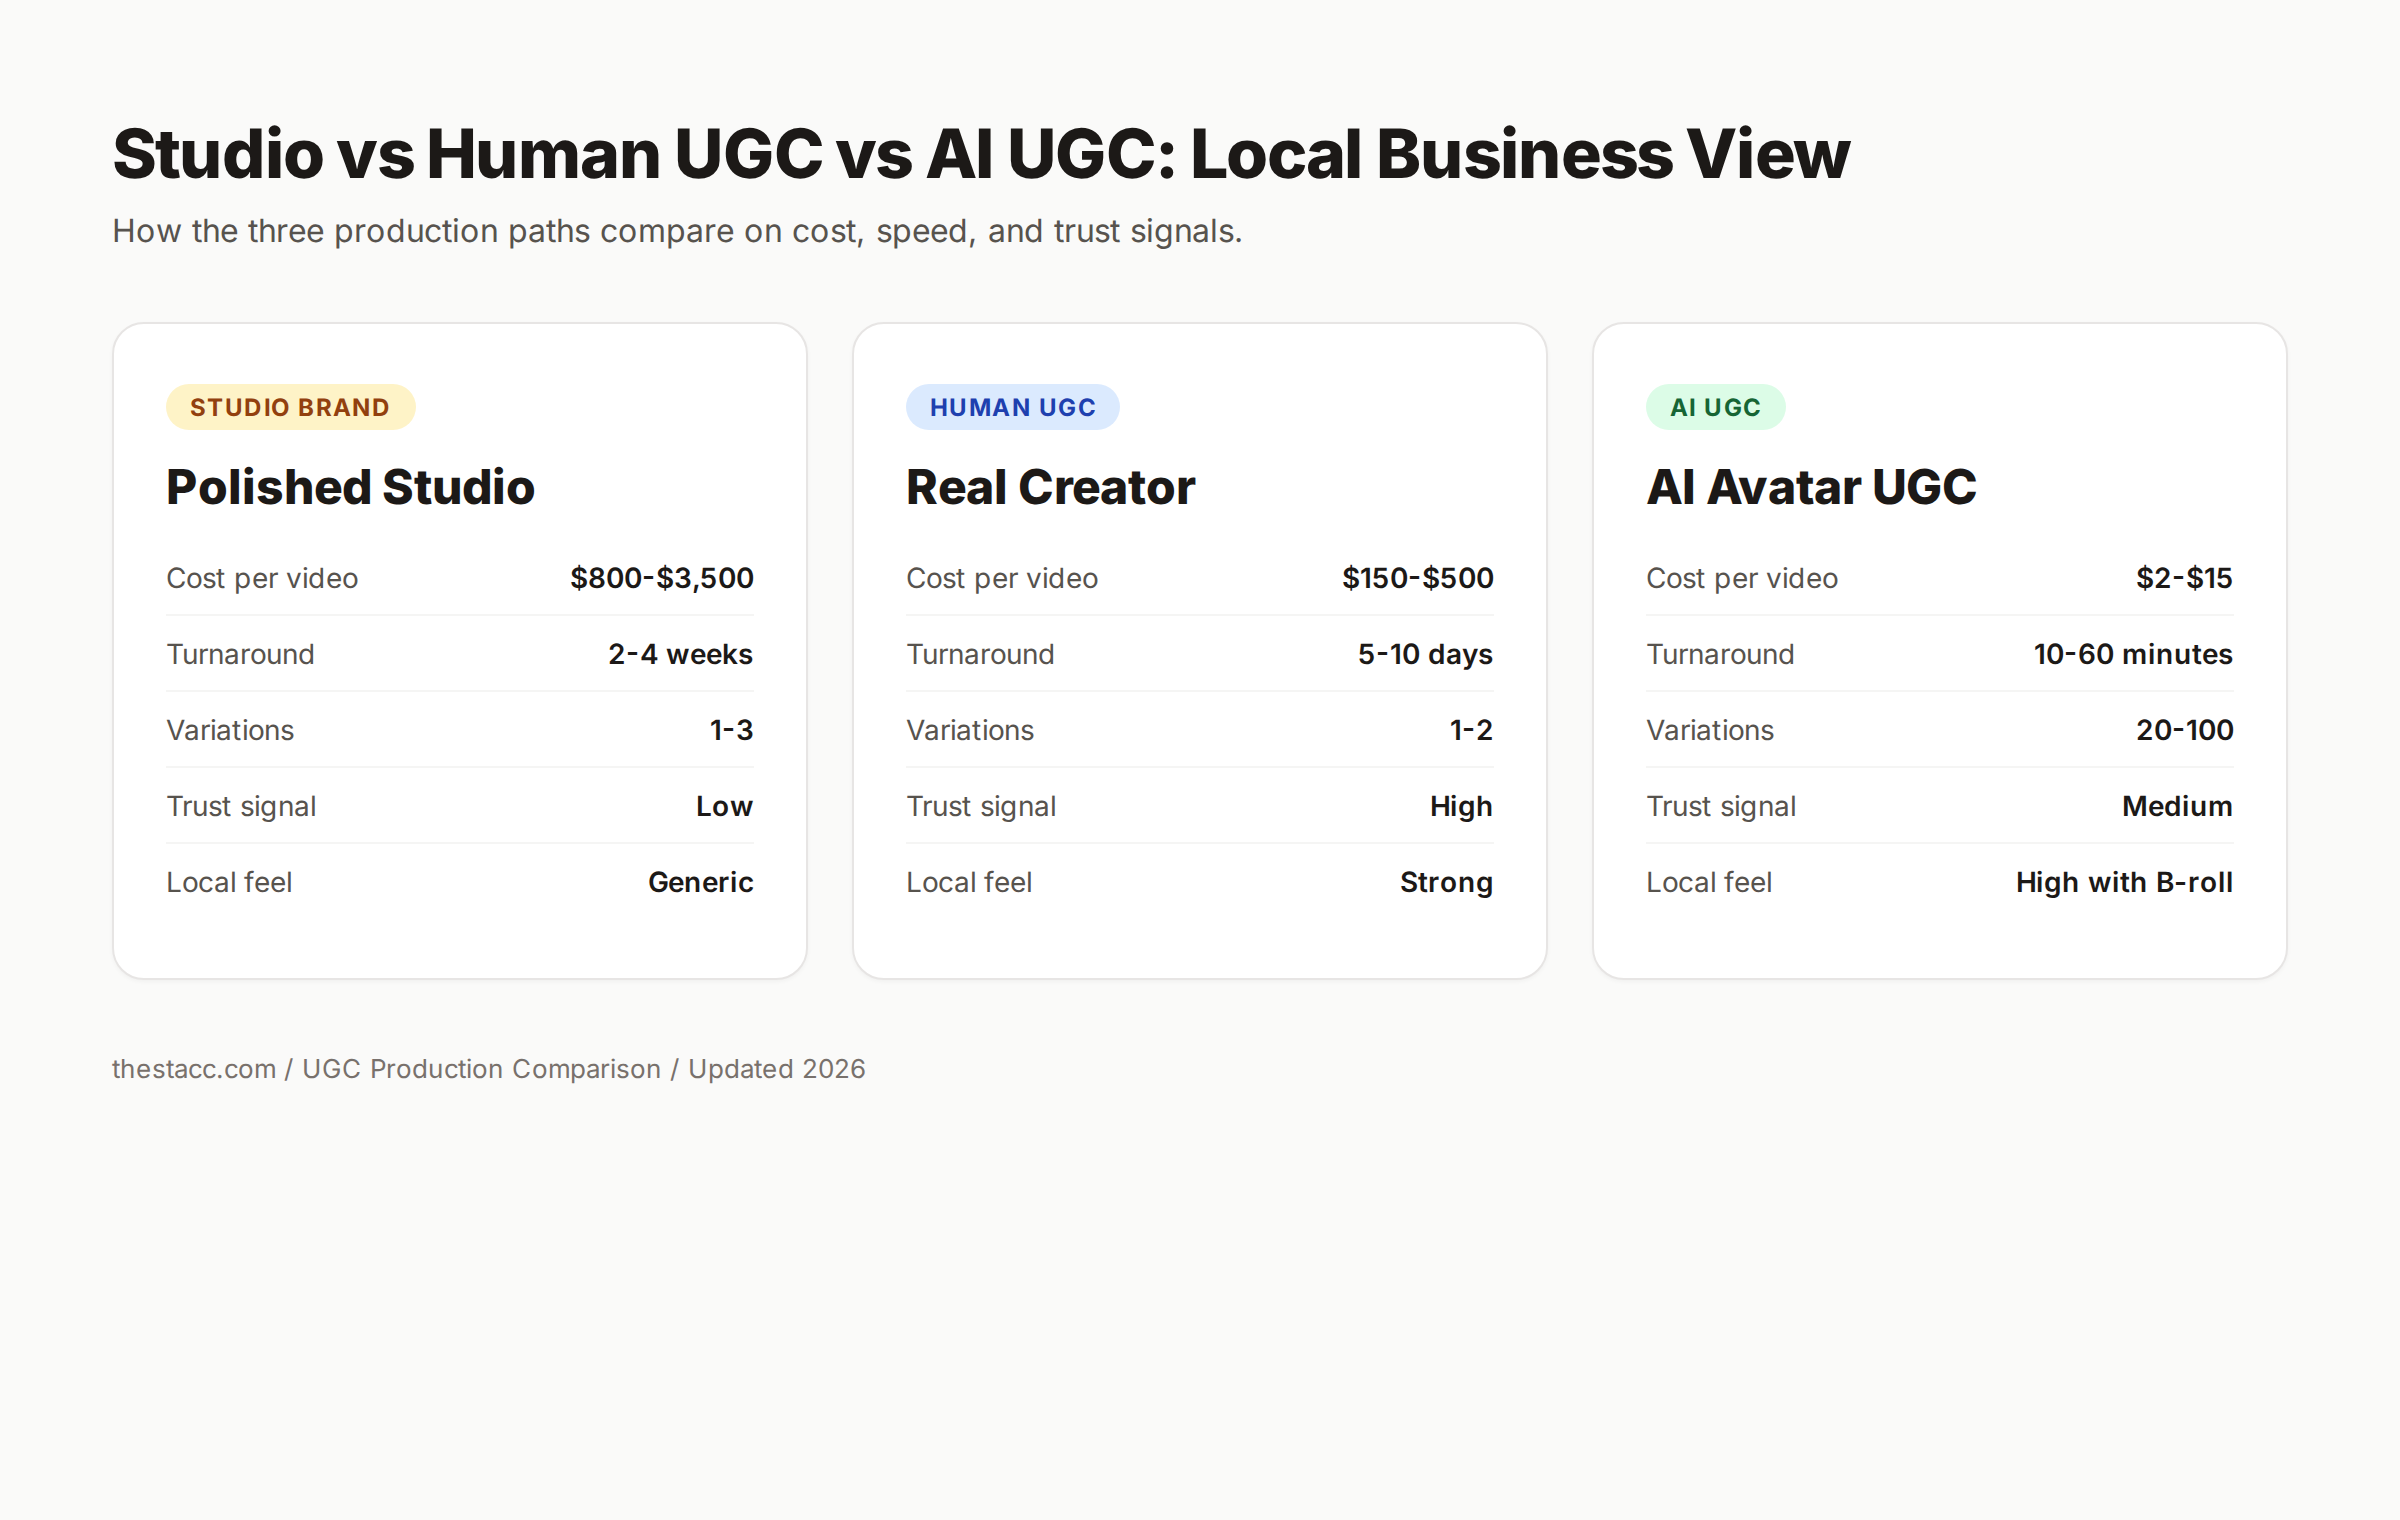This screenshot has height=1520, width=2400.
Task: Click the HUMAN UGC badge
Action: (1012, 407)
